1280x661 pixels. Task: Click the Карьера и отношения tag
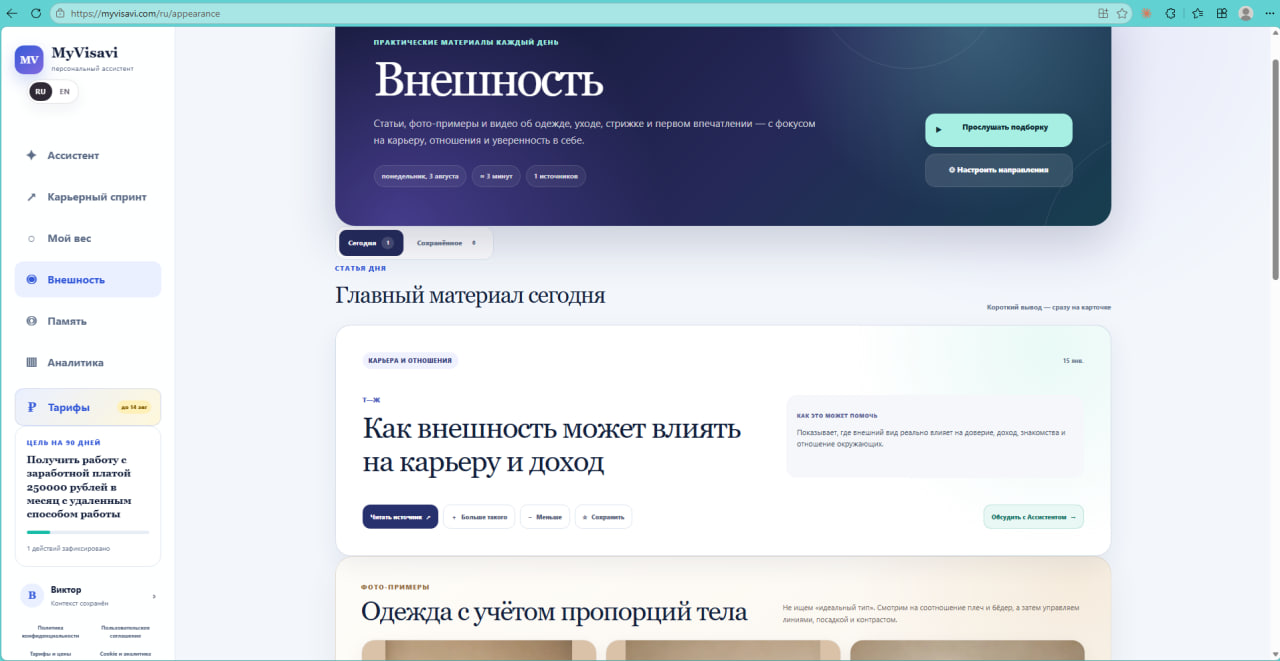[410, 360]
